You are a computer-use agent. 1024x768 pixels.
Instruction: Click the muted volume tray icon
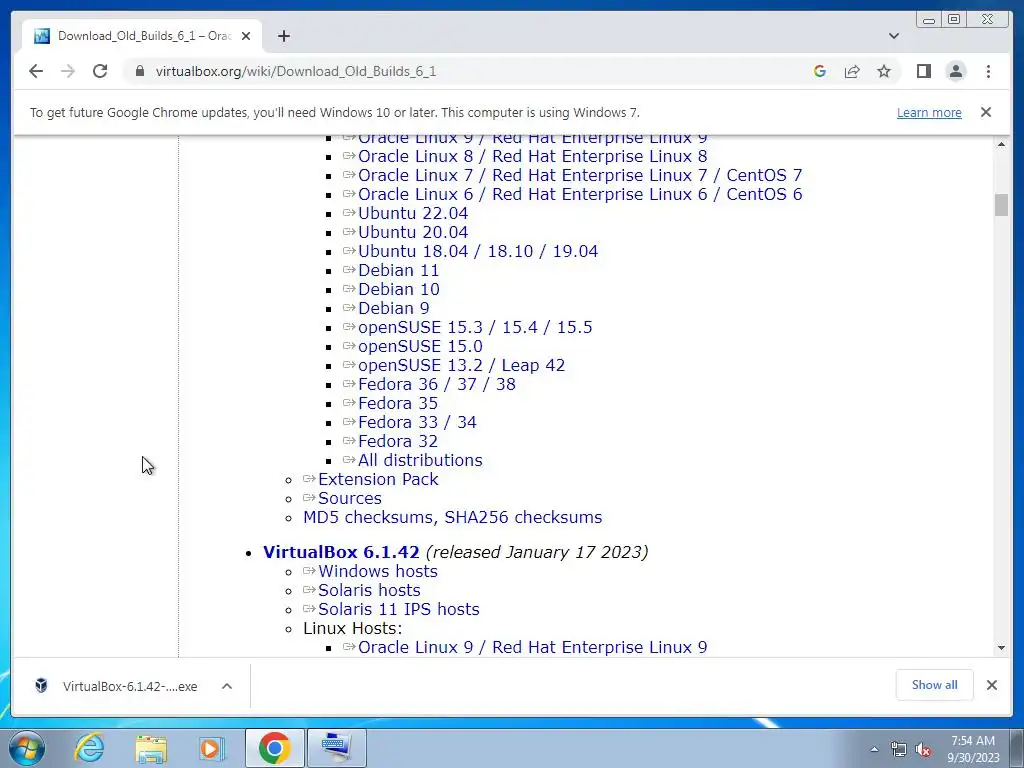pyautogui.click(x=923, y=749)
